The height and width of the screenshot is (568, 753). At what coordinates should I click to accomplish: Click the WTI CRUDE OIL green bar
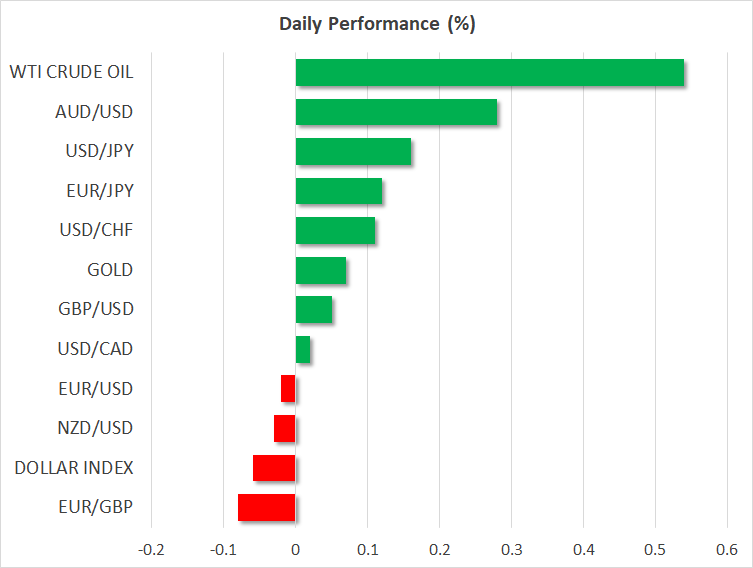490,73
